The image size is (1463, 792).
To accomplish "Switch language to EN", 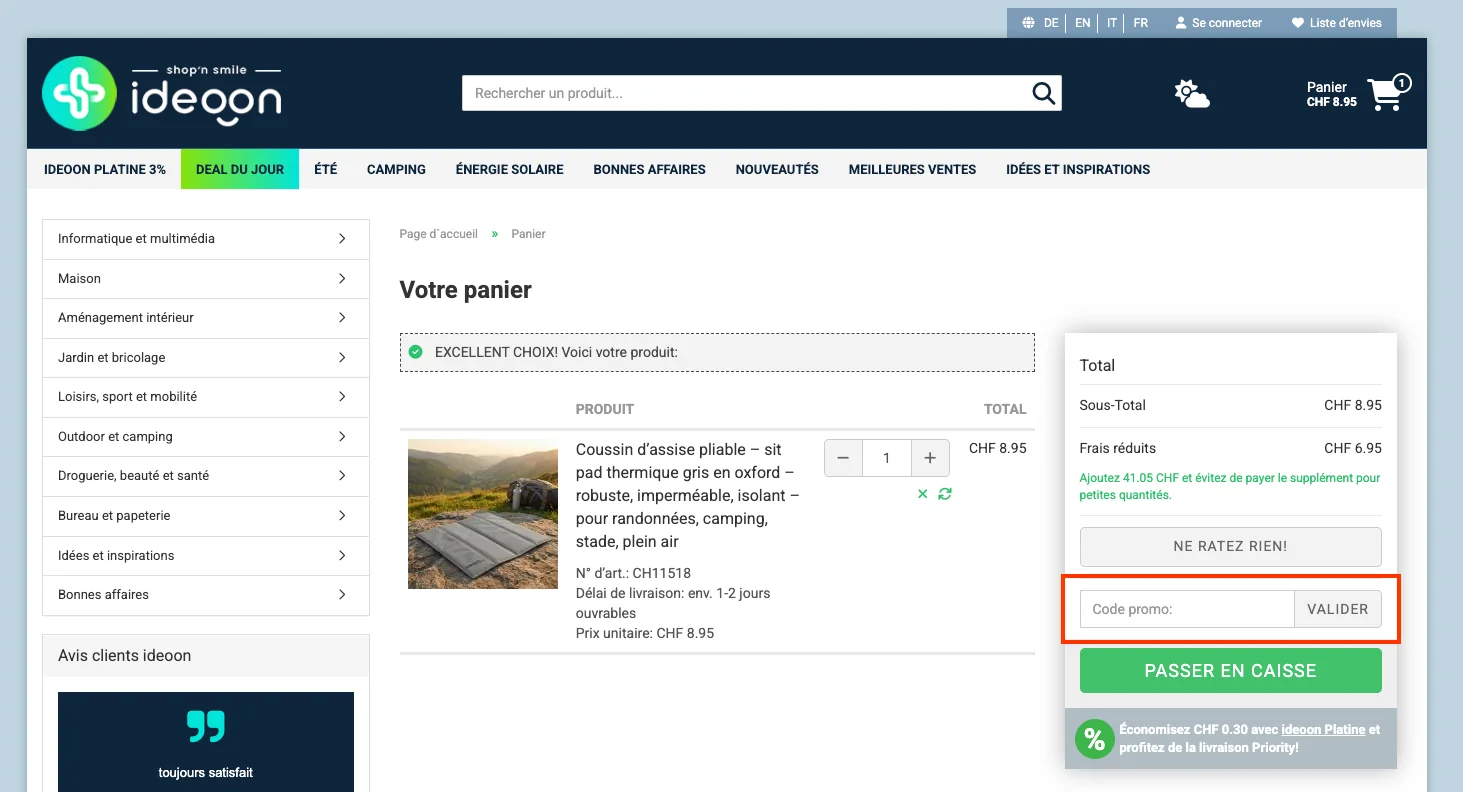I will pos(1083,23).
